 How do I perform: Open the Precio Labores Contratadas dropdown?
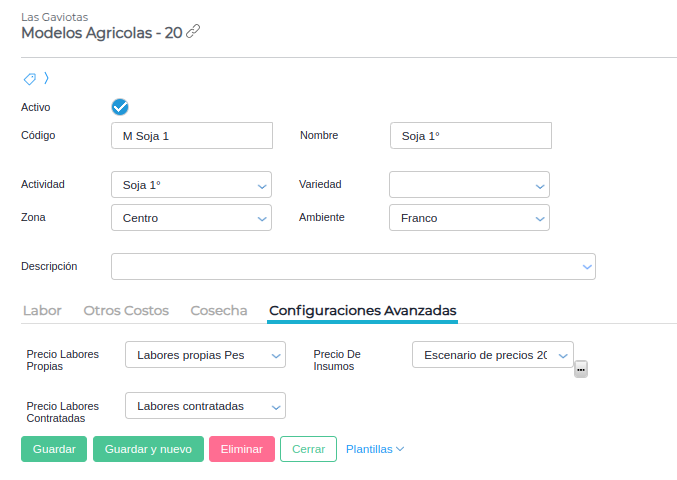coord(205,405)
